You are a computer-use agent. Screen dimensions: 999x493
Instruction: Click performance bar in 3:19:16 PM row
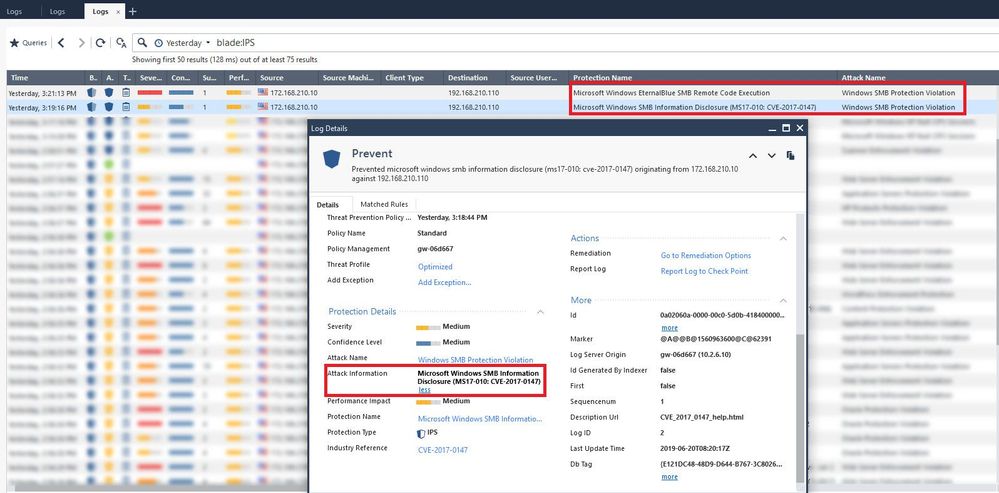click(239, 108)
